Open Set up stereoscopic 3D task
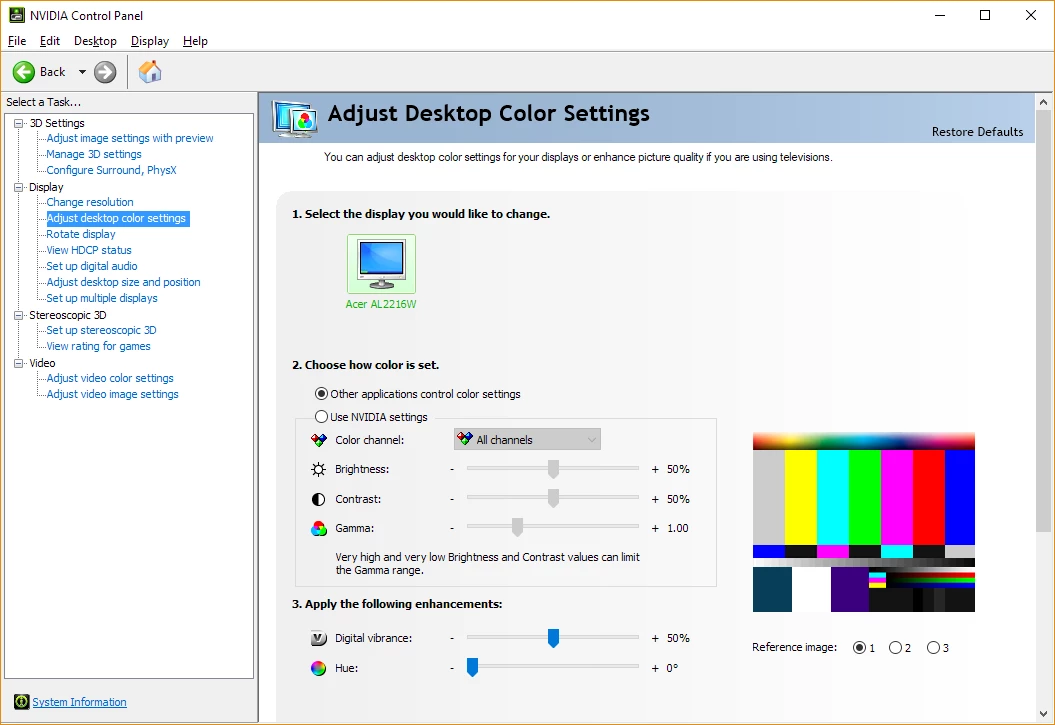The image size is (1055, 725). 101,330
